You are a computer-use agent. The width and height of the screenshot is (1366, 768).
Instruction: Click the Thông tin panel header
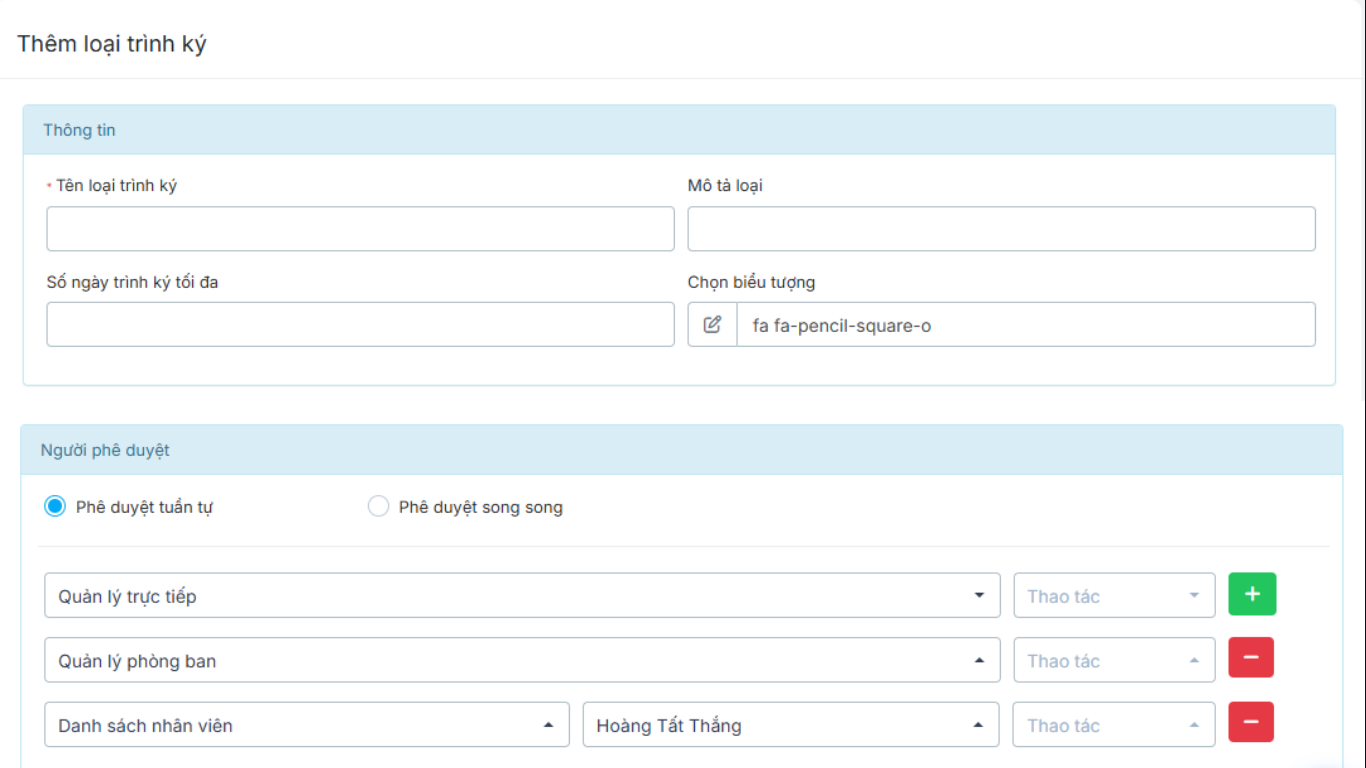679,130
